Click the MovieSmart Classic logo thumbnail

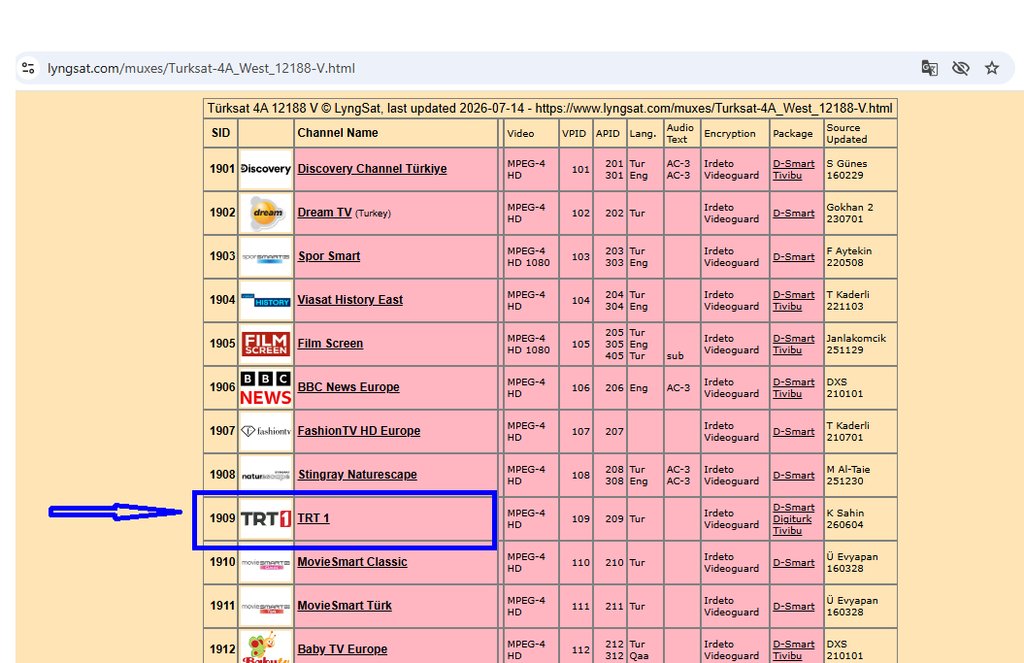click(266, 562)
